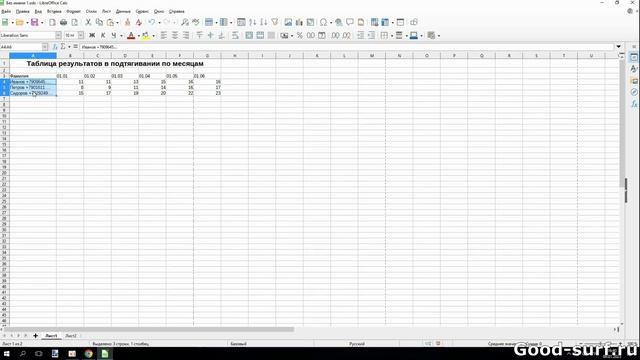Click the Format as percent icon
The height and width of the screenshot is (360, 640).
(300, 36)
